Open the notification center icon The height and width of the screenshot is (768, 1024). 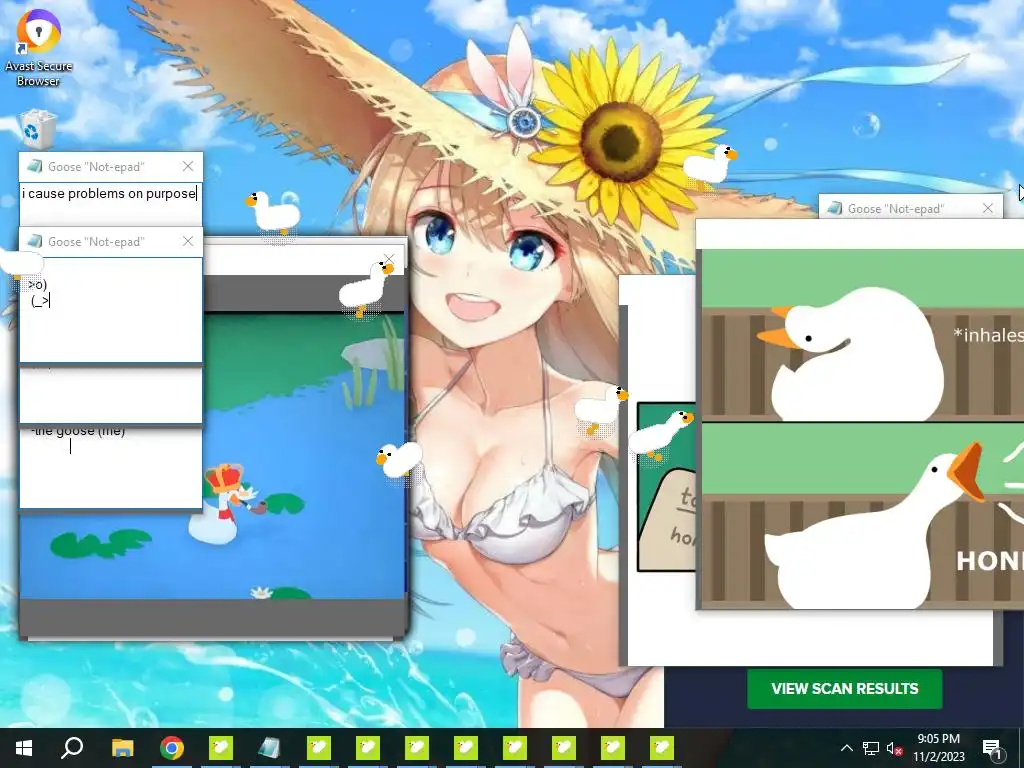click(991, 748)
